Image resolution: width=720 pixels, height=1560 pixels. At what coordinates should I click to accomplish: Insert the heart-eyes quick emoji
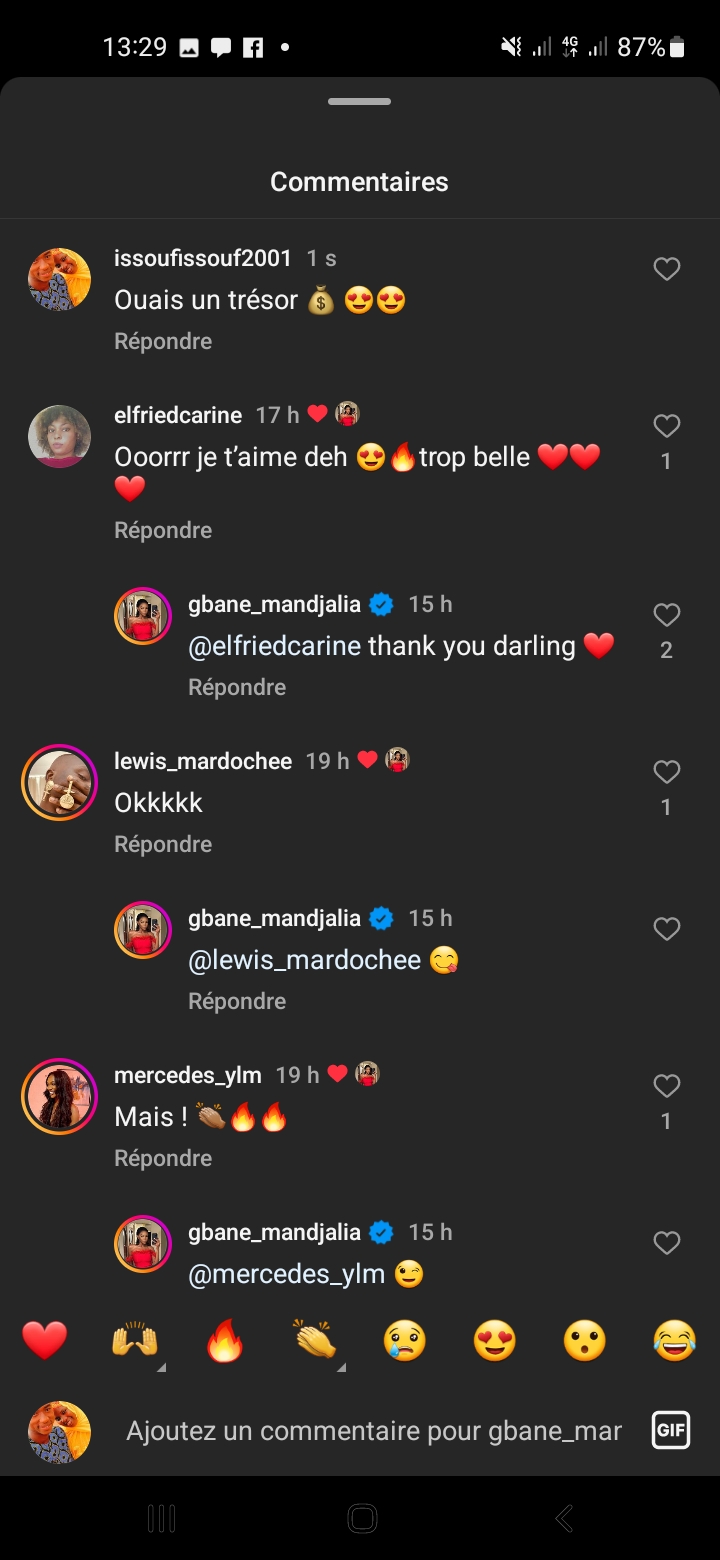click(495, 1340)
